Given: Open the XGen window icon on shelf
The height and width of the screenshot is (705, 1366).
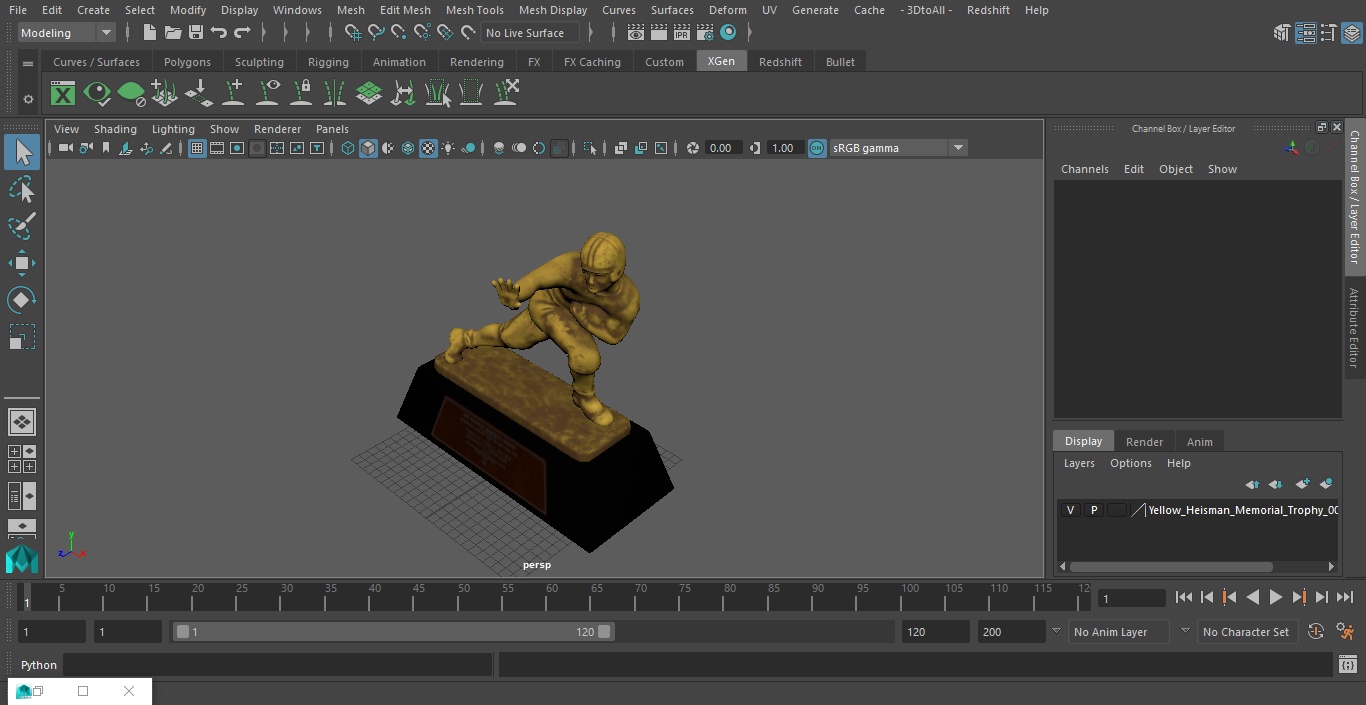Looking at the screenshot, I should point(63,94).
